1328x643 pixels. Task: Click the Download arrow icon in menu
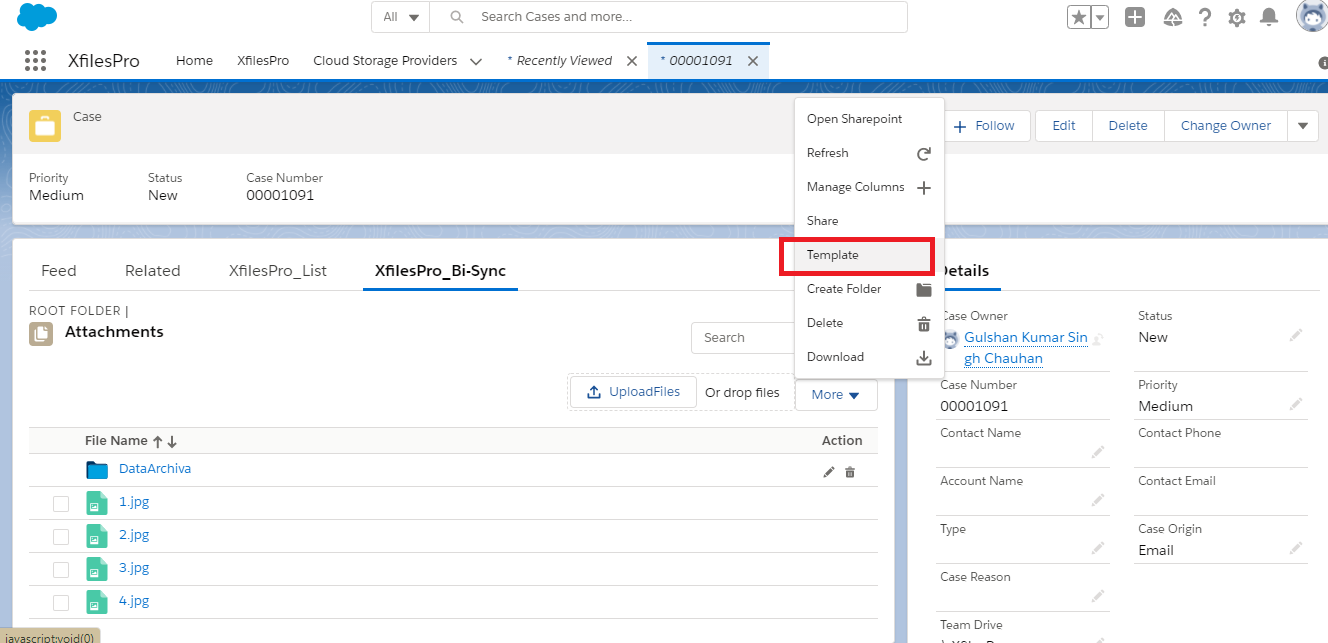coord(924,358)
